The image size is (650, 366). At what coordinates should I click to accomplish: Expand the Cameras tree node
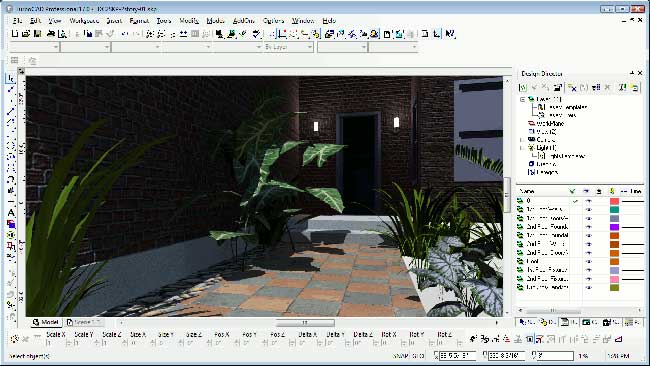522,140
